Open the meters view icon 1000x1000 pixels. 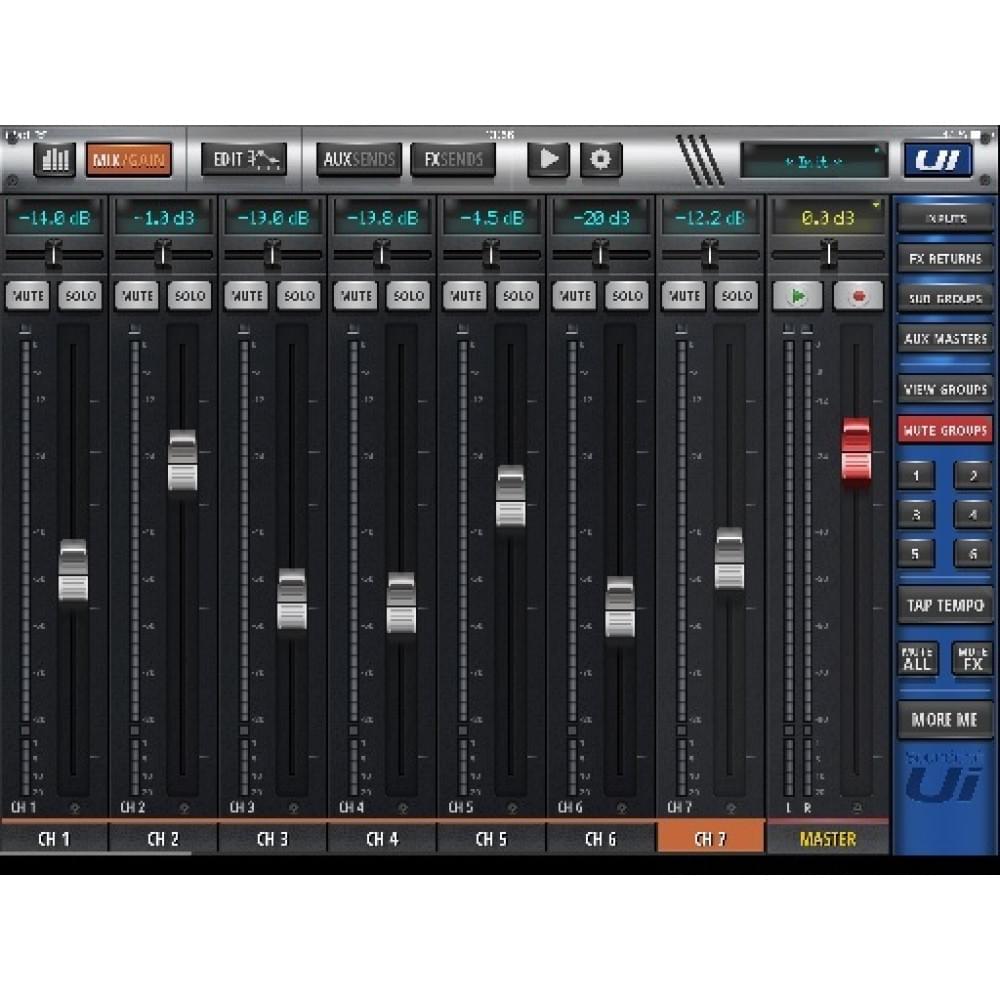[x=55, y=158]
